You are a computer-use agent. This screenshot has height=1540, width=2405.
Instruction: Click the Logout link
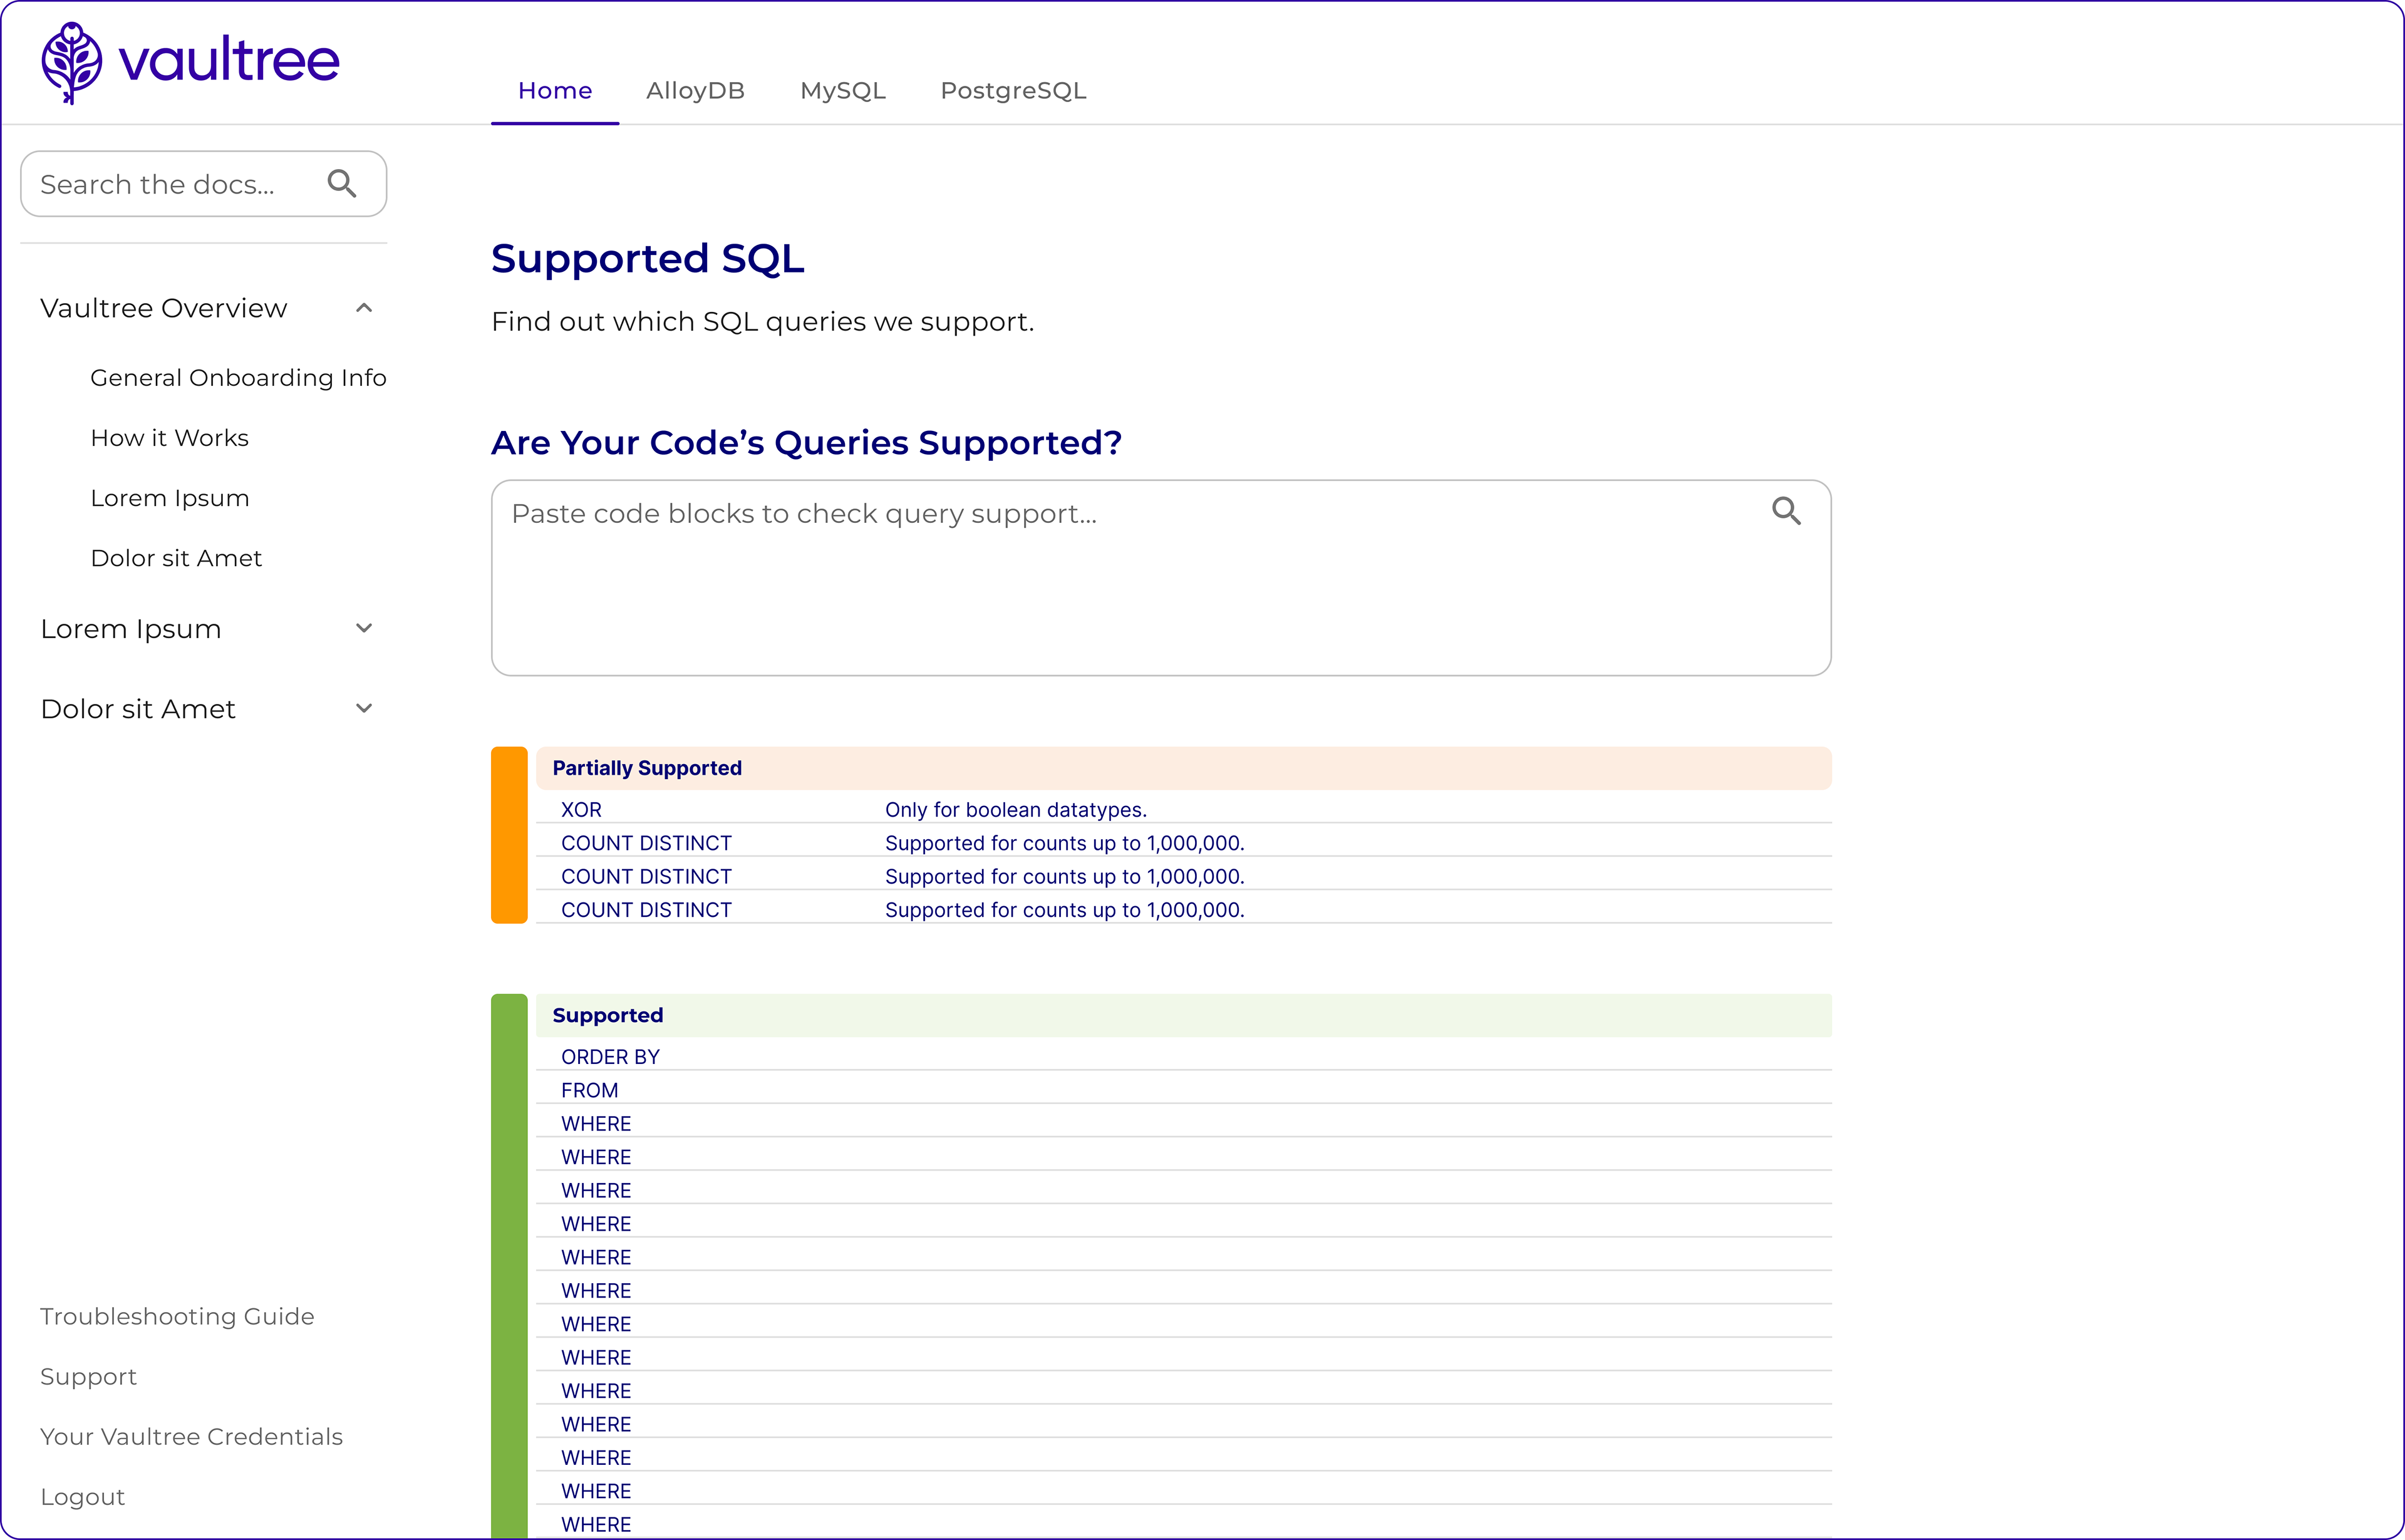tap(82, 1497)
